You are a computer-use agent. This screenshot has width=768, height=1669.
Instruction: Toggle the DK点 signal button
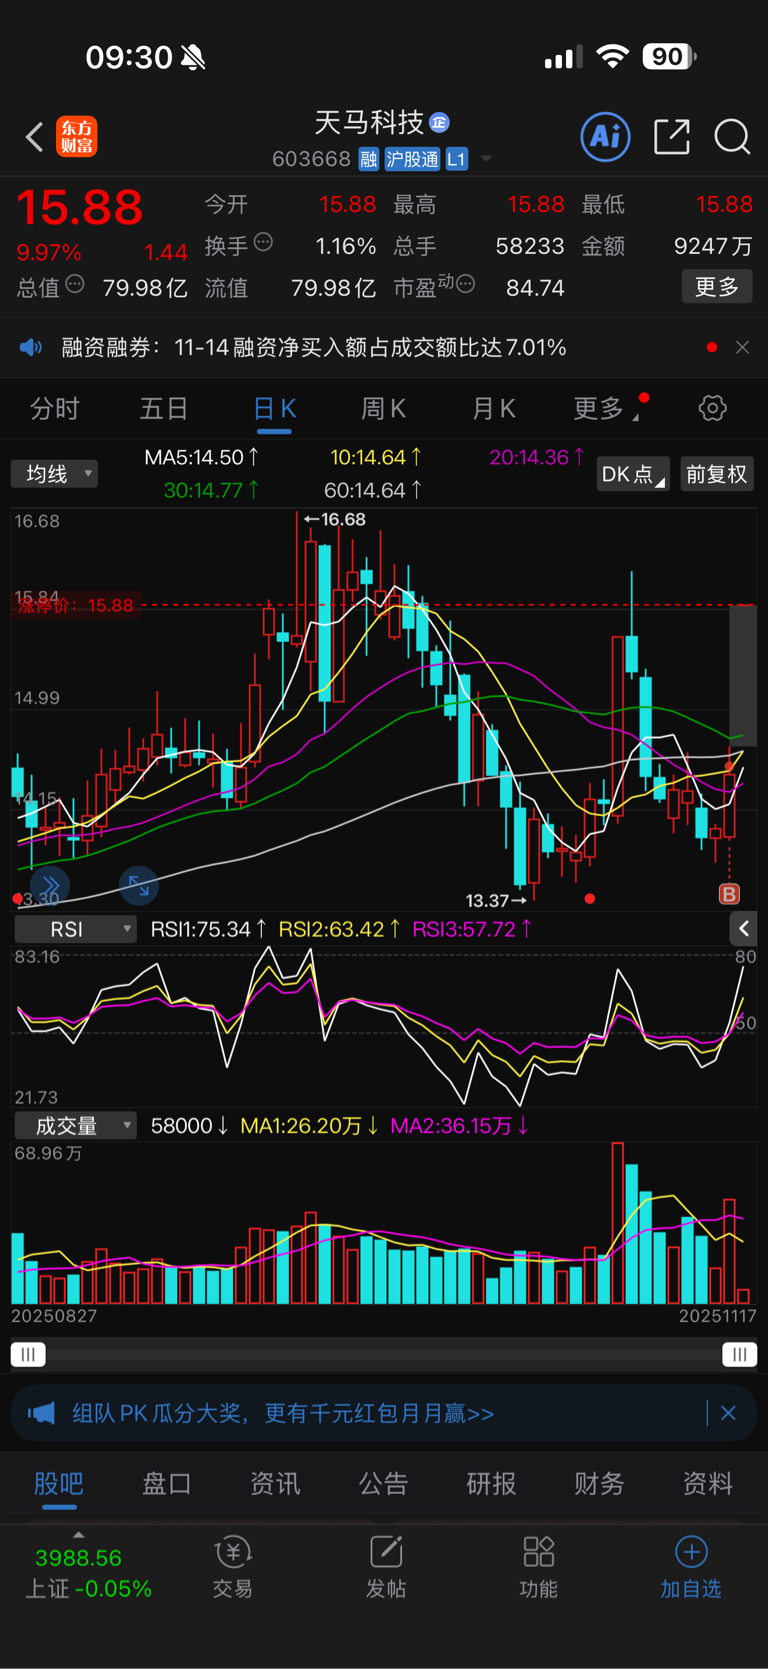tap(633, 474)
